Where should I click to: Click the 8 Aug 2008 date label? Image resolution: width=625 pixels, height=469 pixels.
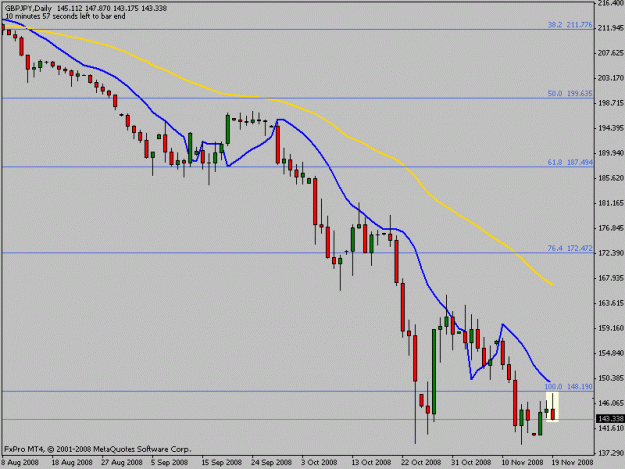click(20, 462)
